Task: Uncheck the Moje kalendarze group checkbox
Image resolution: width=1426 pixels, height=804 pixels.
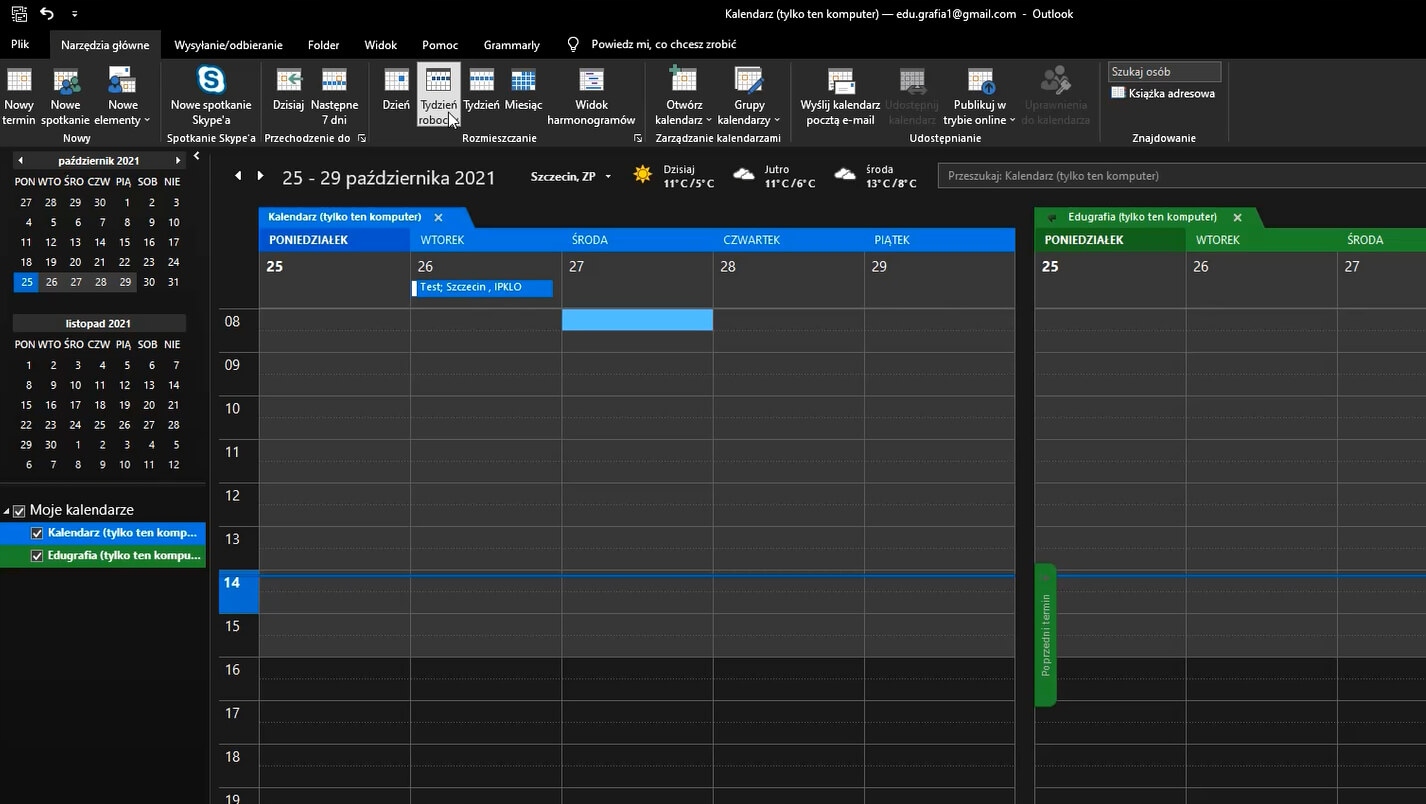Action: [19, 511]
